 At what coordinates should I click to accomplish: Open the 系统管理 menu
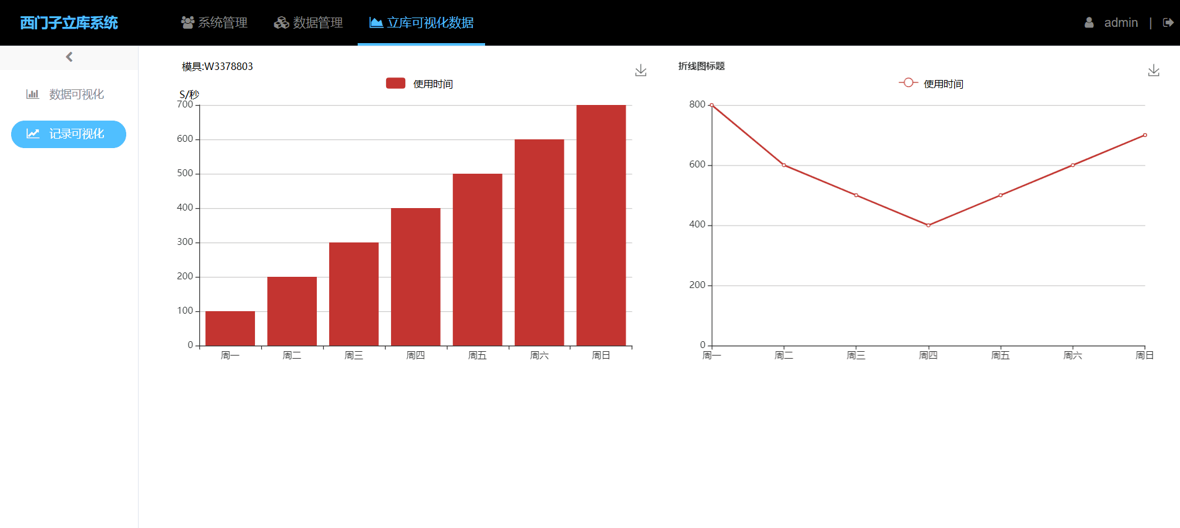click(x=214, y=23)
